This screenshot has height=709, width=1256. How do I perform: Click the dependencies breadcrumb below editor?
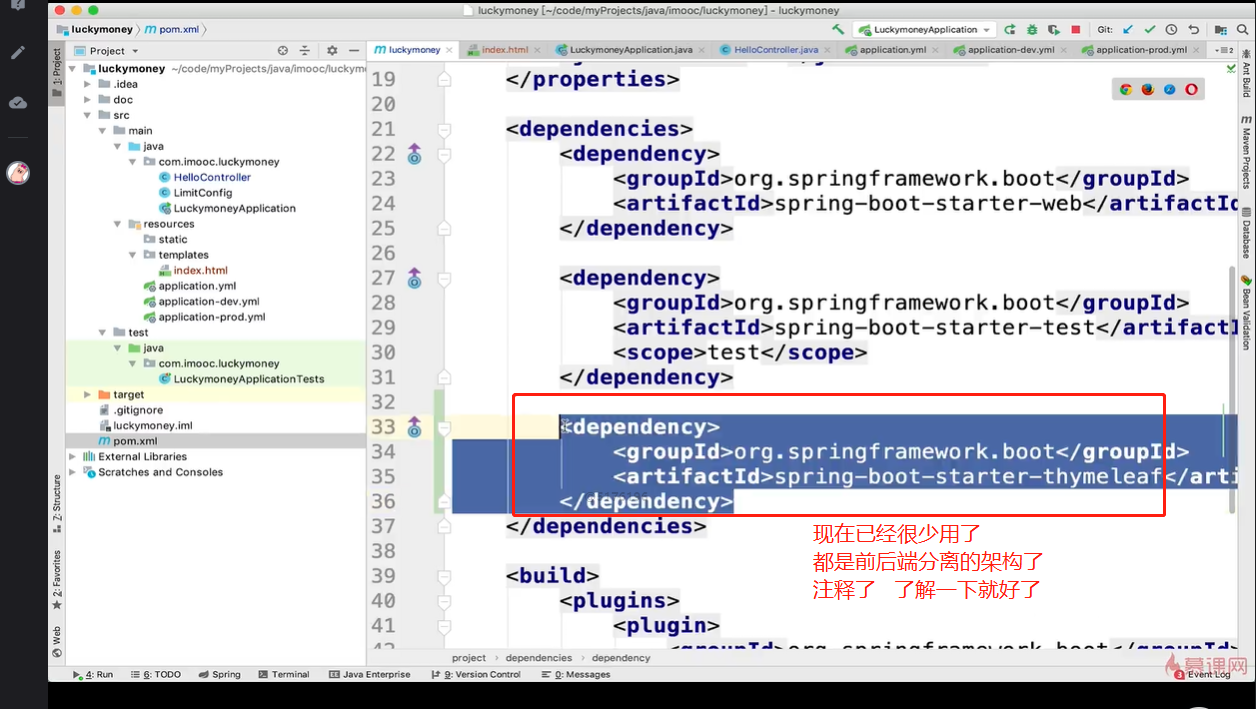(539, 658)
